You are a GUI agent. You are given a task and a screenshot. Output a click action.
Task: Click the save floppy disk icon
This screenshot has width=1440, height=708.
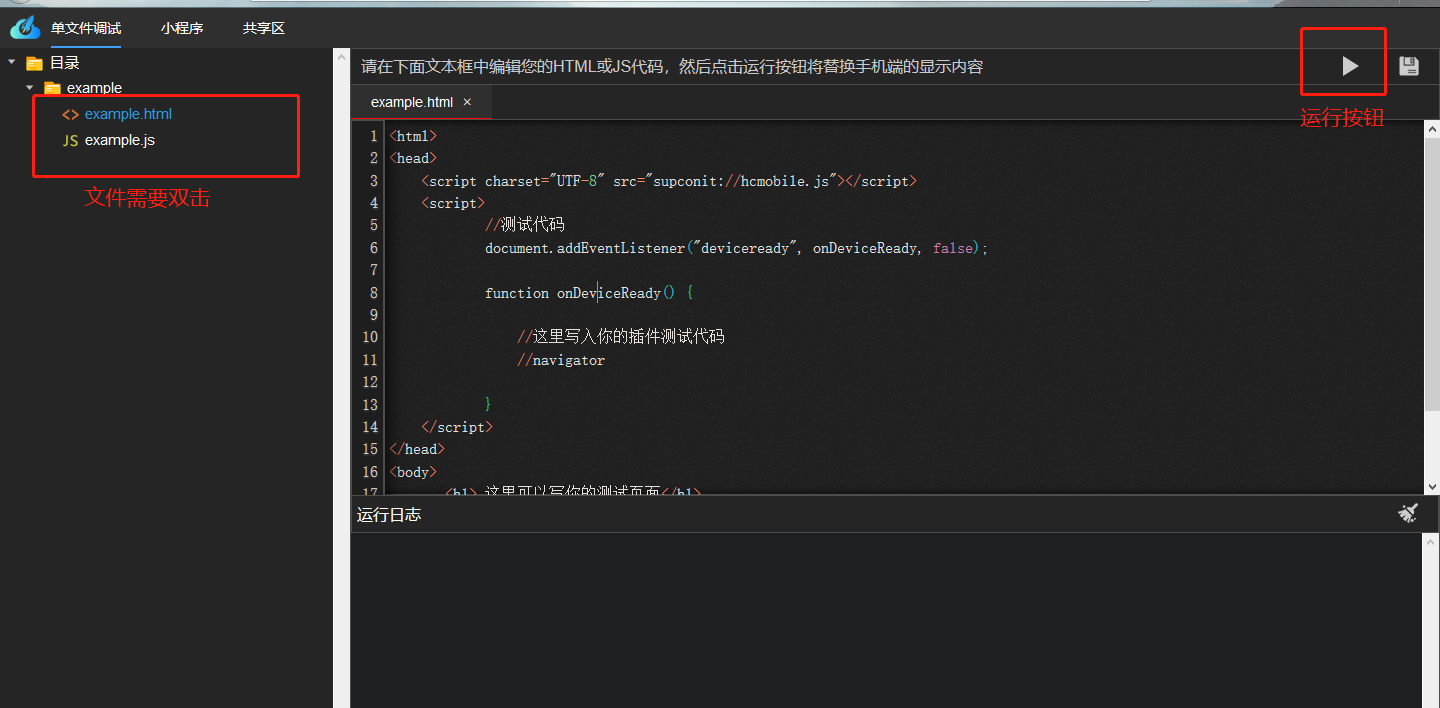[1409, 66]
